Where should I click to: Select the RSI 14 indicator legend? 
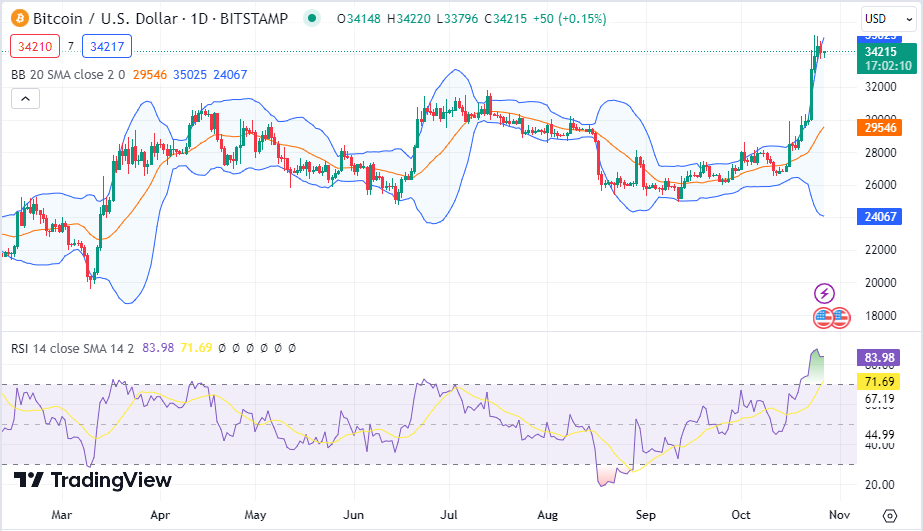click(x=72, y=348)
